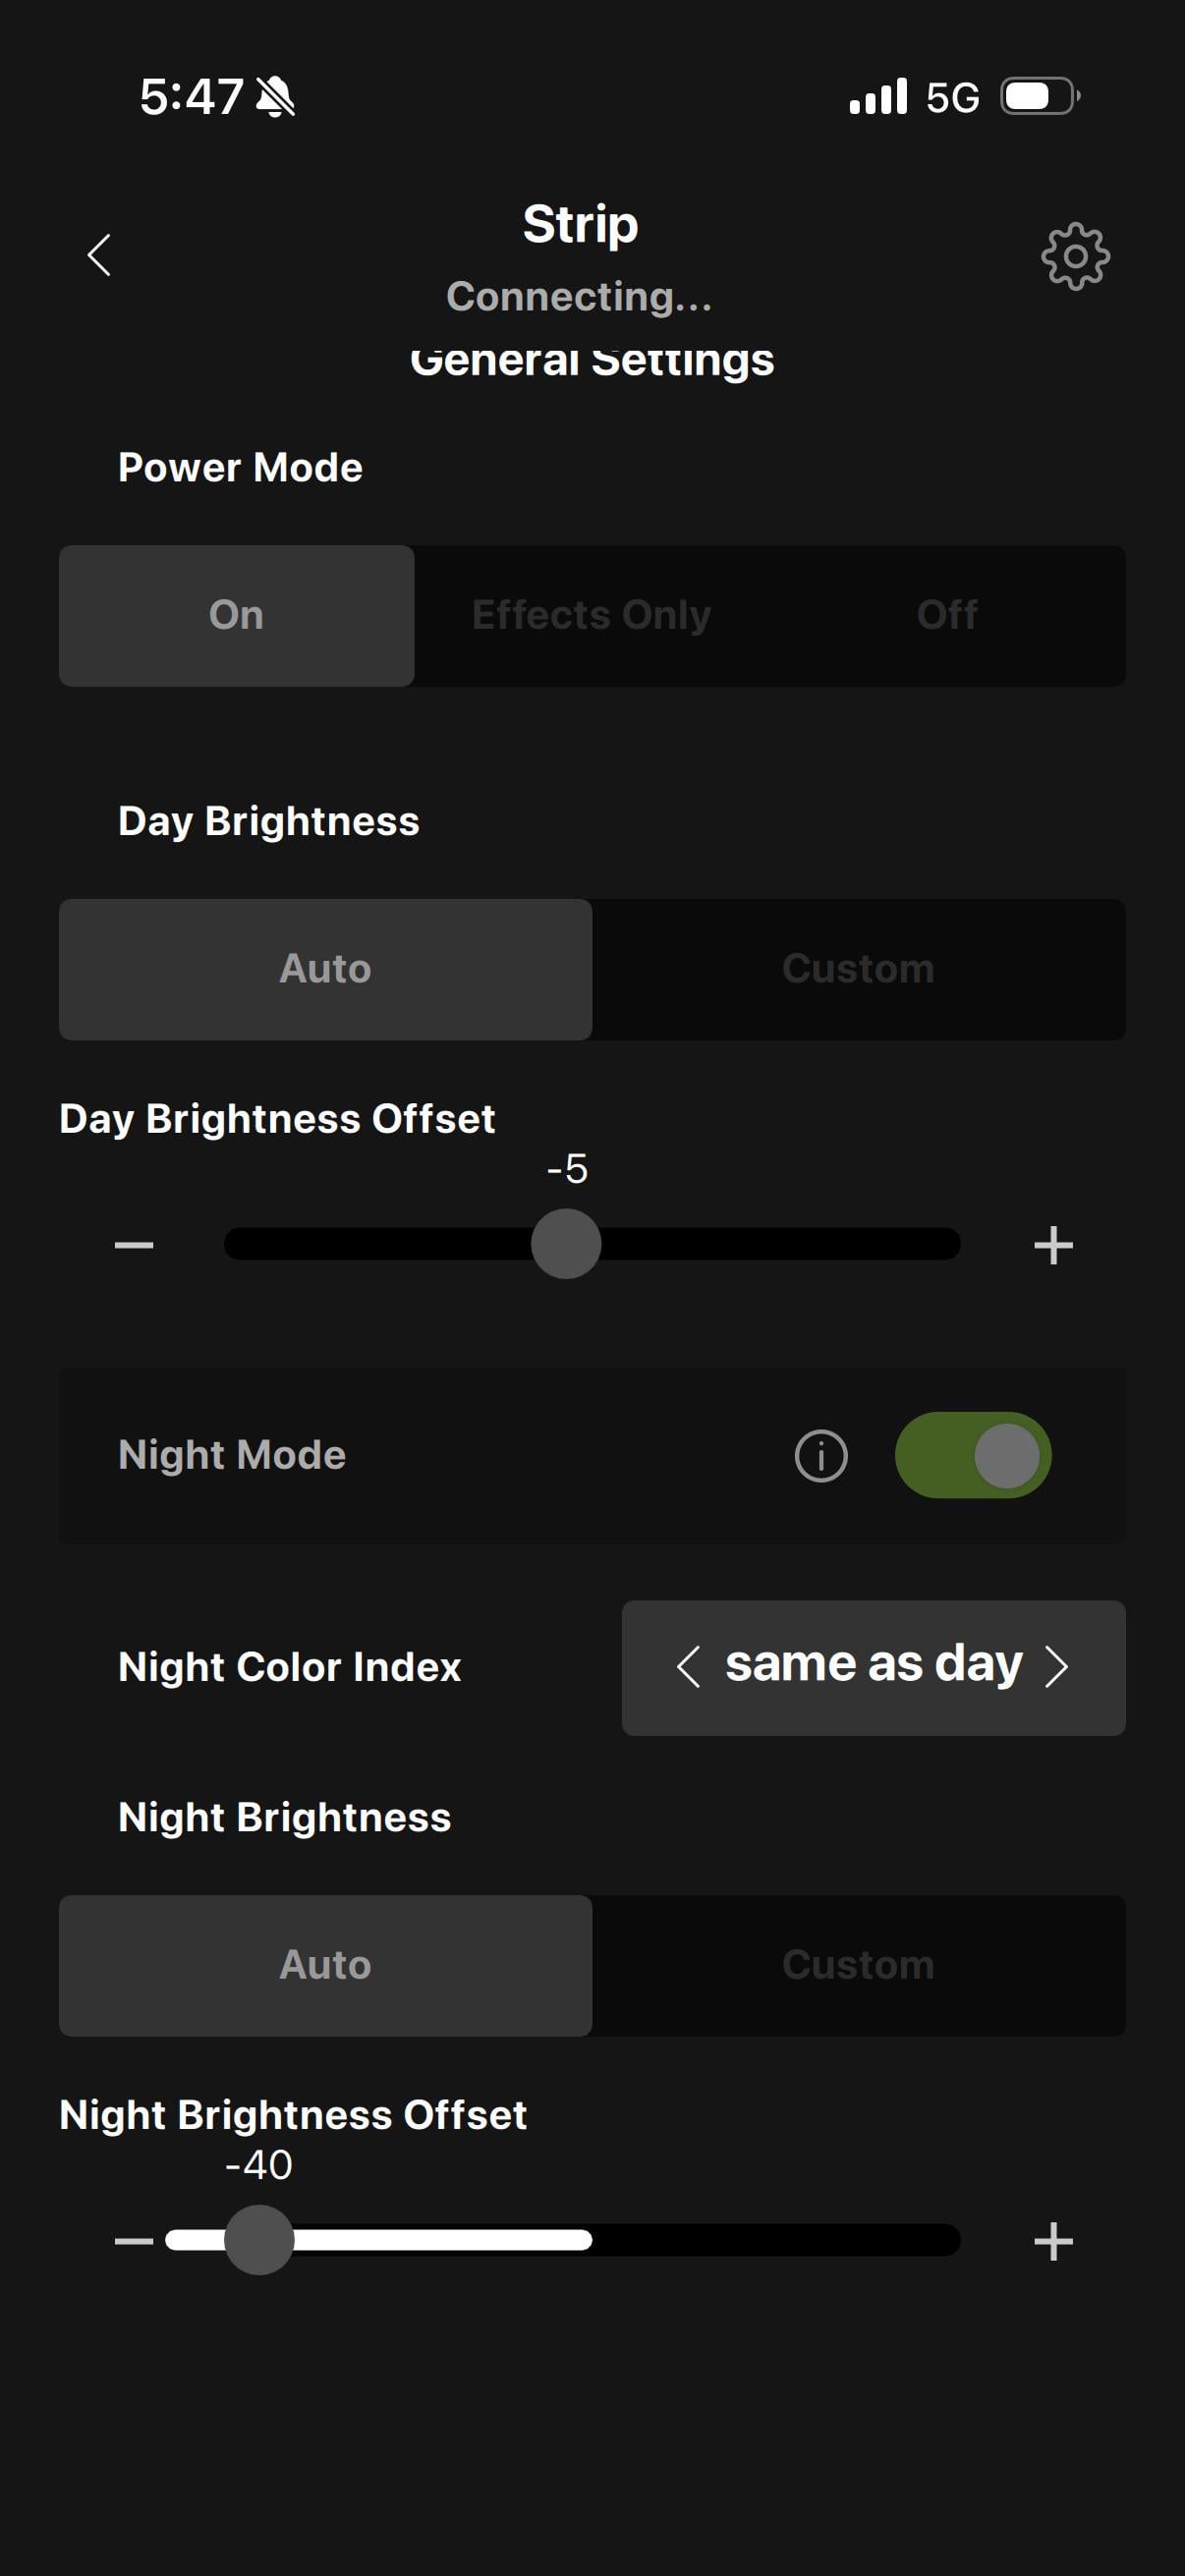The image size is (1185, 2576).
Task: Open the Night Mode info icon
Action: coord(821,1456)
